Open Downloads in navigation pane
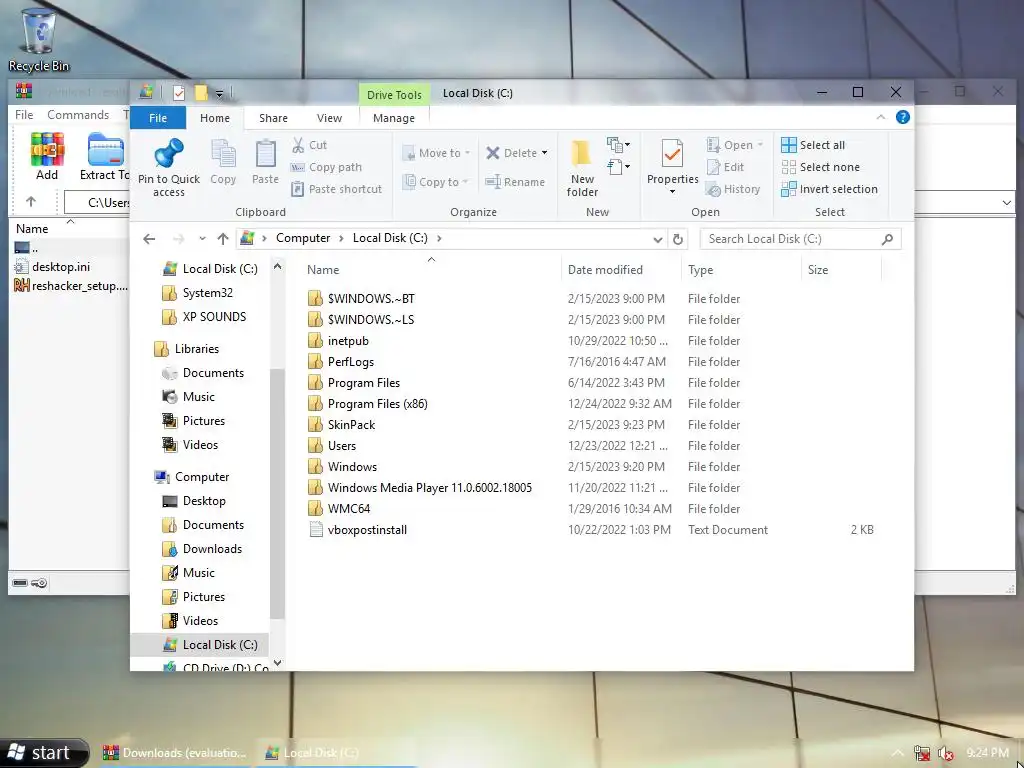This screenshot has width=1024, height=768. click(212, 549)
